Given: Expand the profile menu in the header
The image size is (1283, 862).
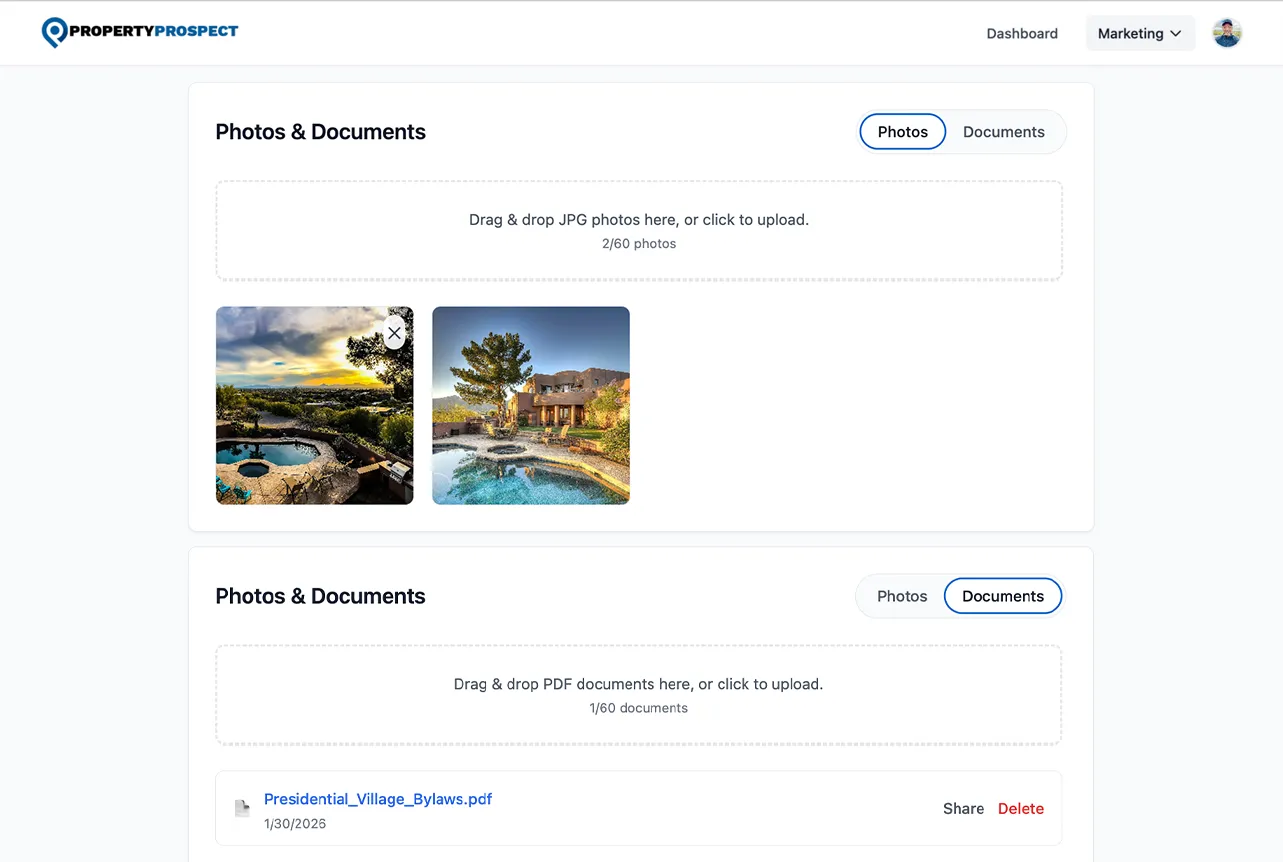Looking at the screenshot, I should (1227, 32).
